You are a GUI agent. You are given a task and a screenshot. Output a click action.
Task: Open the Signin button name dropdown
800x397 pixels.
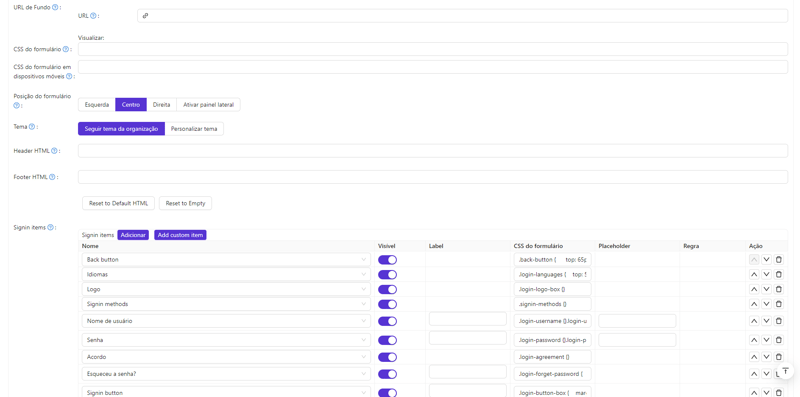(226, 392)
